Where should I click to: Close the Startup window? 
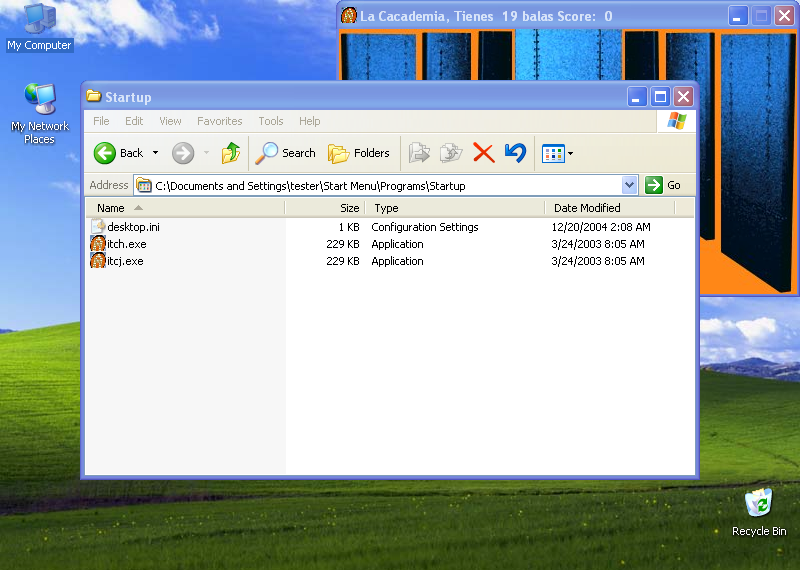pyautogui.click(x=683, y=96)
